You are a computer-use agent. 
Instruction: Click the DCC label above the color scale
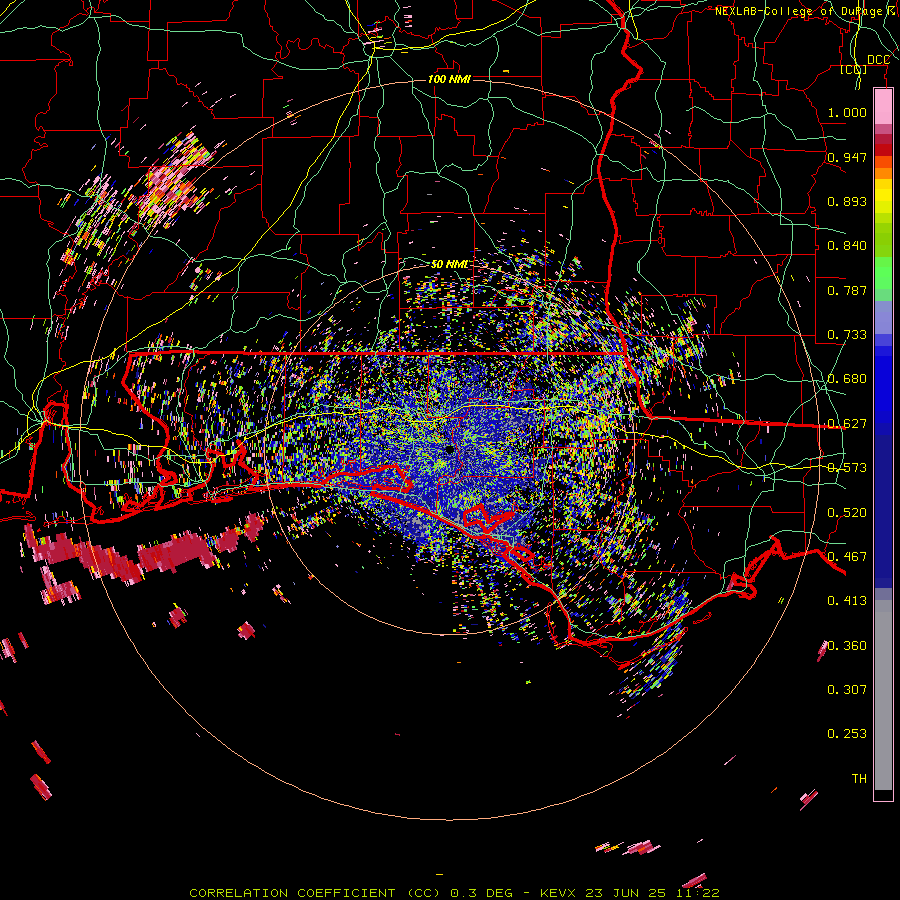[x=878, y=60]
